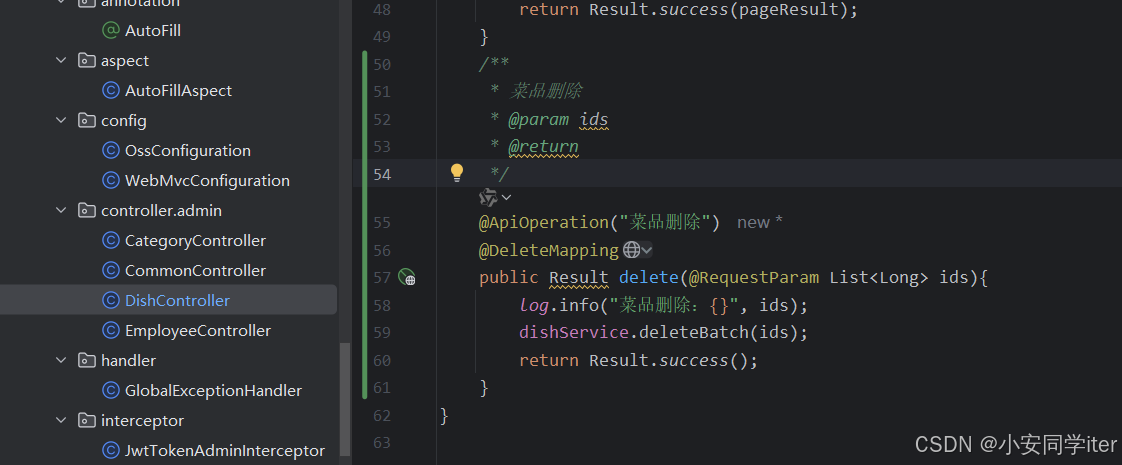Click the @RequestParam annotation
The height and width of the screenshot is (465, 1122).
click(754, 278)
